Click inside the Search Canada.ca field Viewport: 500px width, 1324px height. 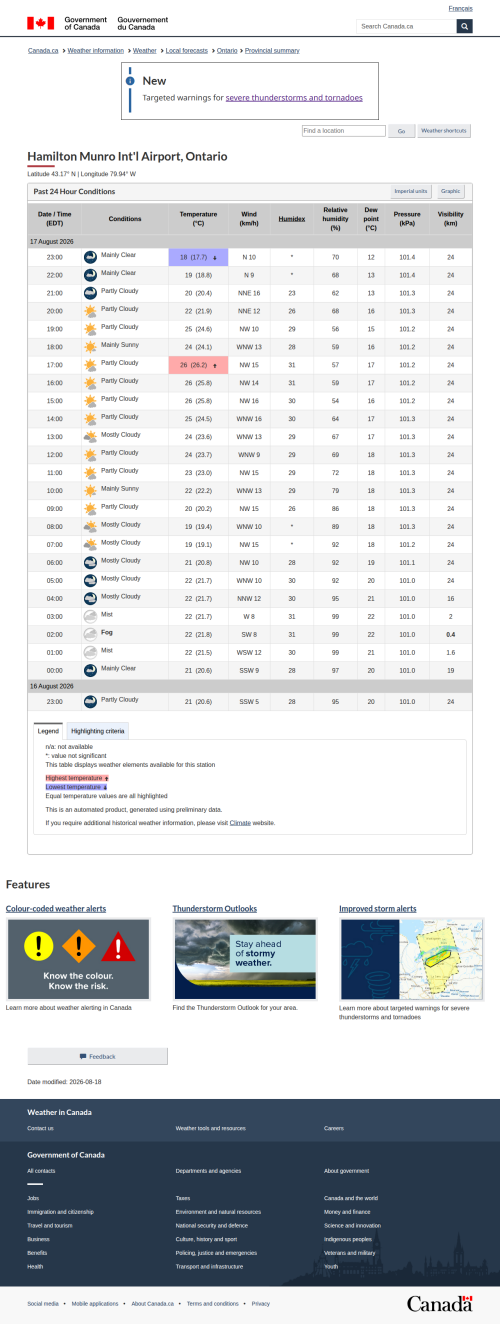click(407, 26)
